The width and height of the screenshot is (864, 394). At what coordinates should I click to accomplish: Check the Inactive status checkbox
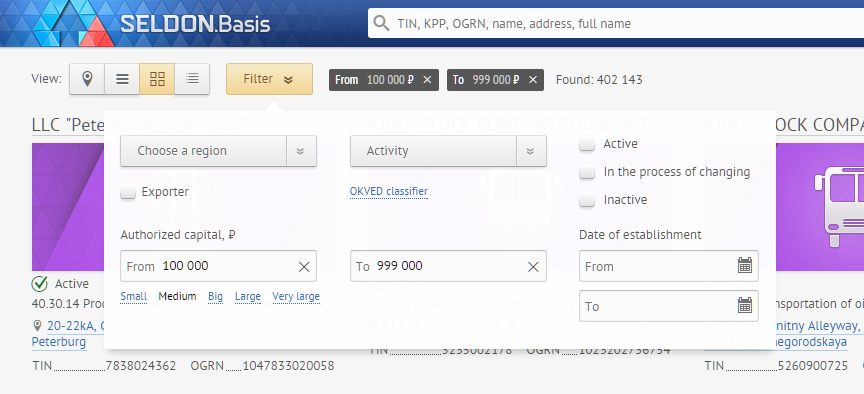pos(587,200)
